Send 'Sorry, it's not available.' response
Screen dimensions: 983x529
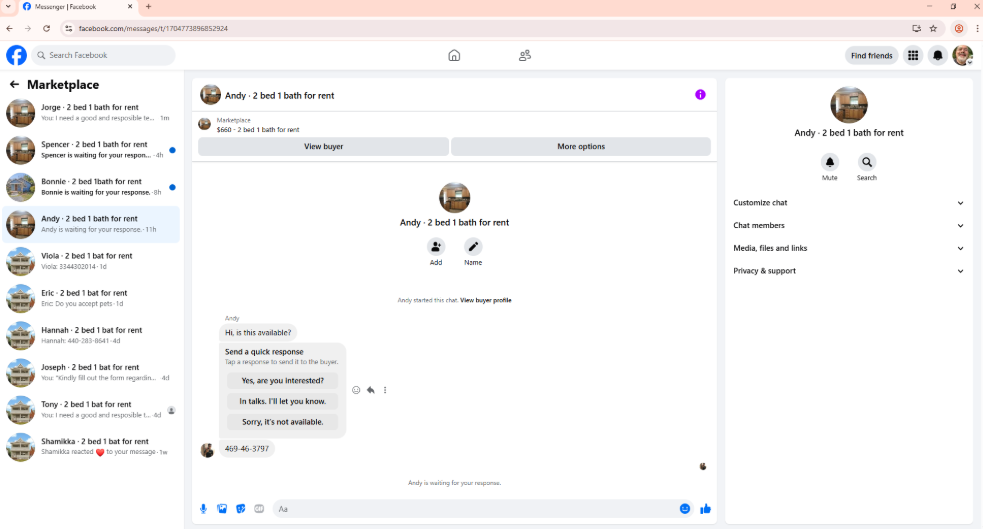[283, 422]
